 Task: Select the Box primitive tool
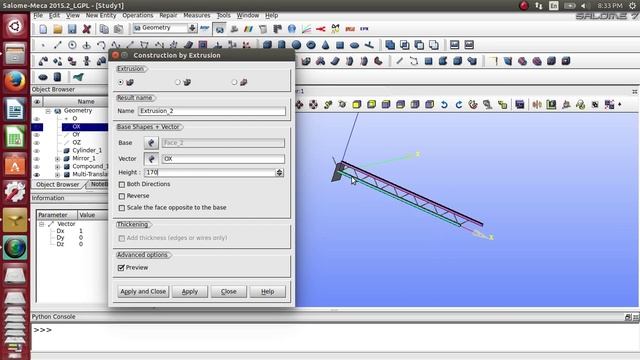pyautogui.click(x=267, y=45)
